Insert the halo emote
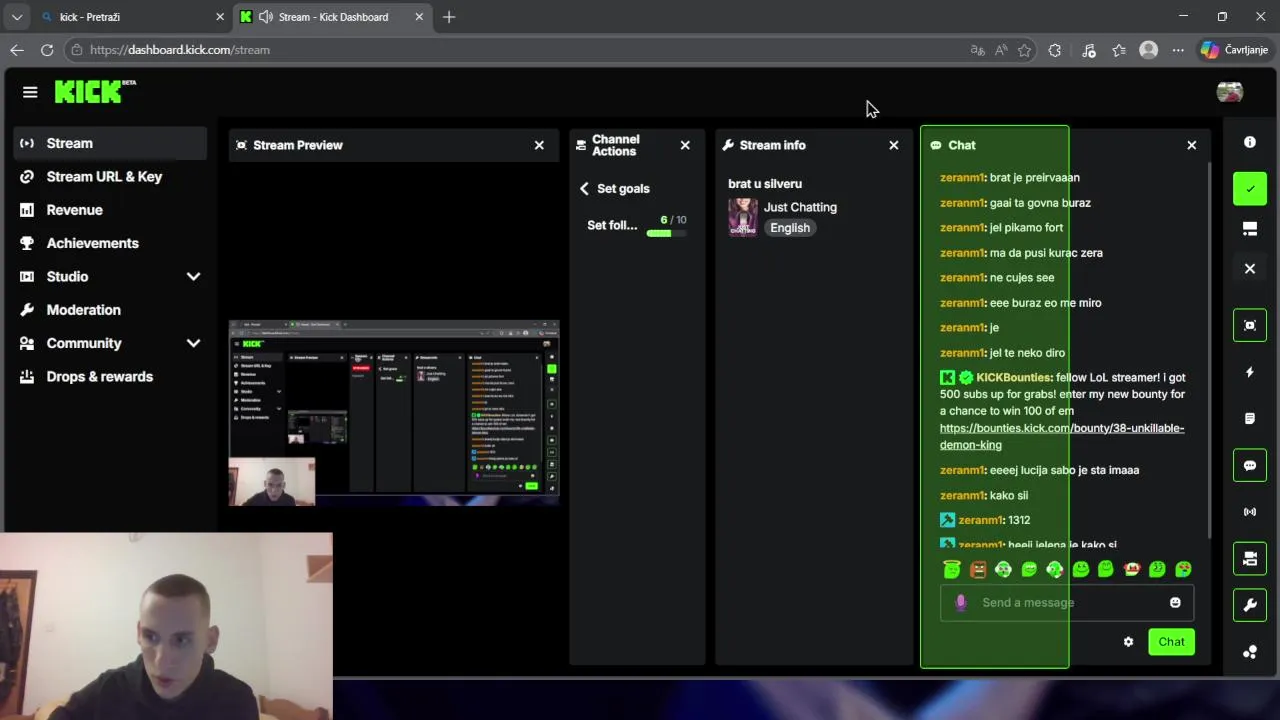This screenshot has height=720, width=1280. click(952, 569)
